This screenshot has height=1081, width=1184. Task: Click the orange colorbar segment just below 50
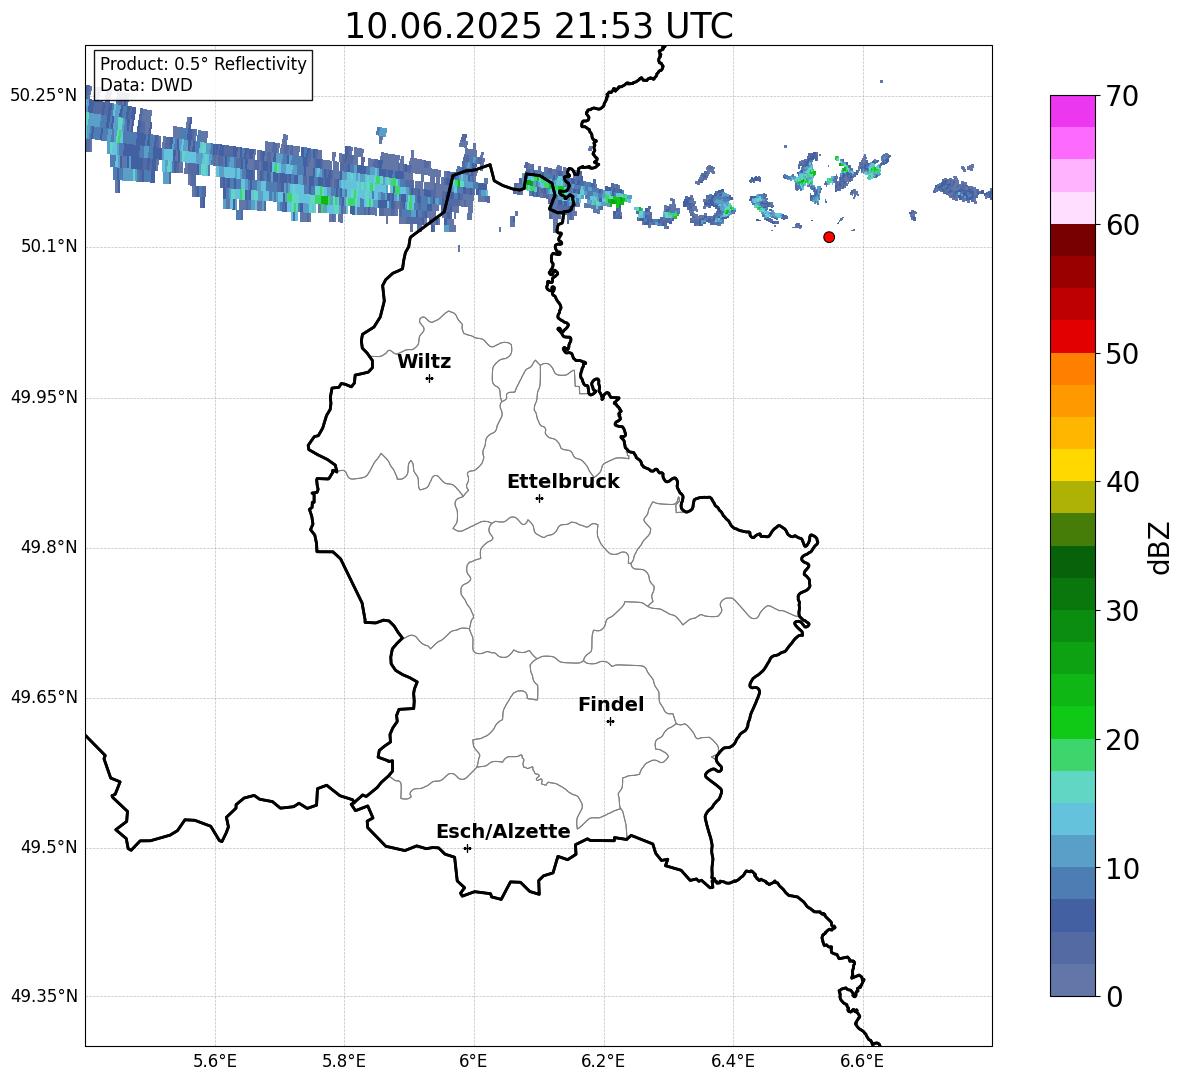tap(1073, 368)
